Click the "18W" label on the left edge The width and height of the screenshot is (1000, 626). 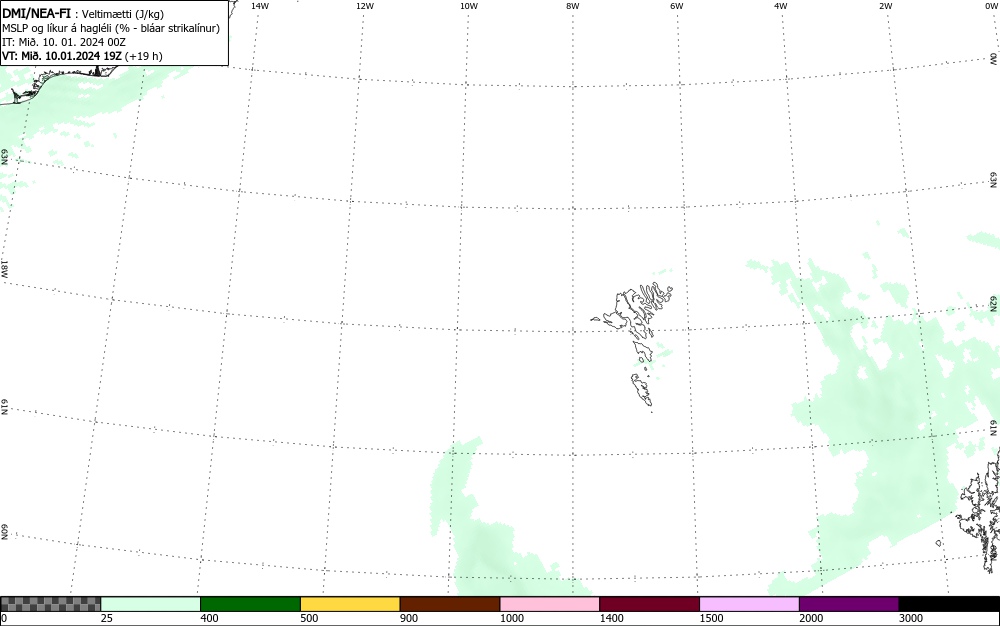(x=4, y=268)
